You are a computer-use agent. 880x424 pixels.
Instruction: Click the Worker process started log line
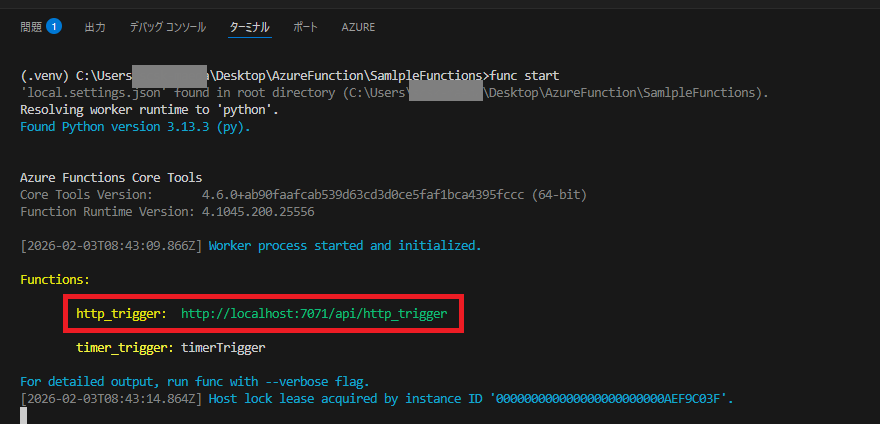coord(345,245)
